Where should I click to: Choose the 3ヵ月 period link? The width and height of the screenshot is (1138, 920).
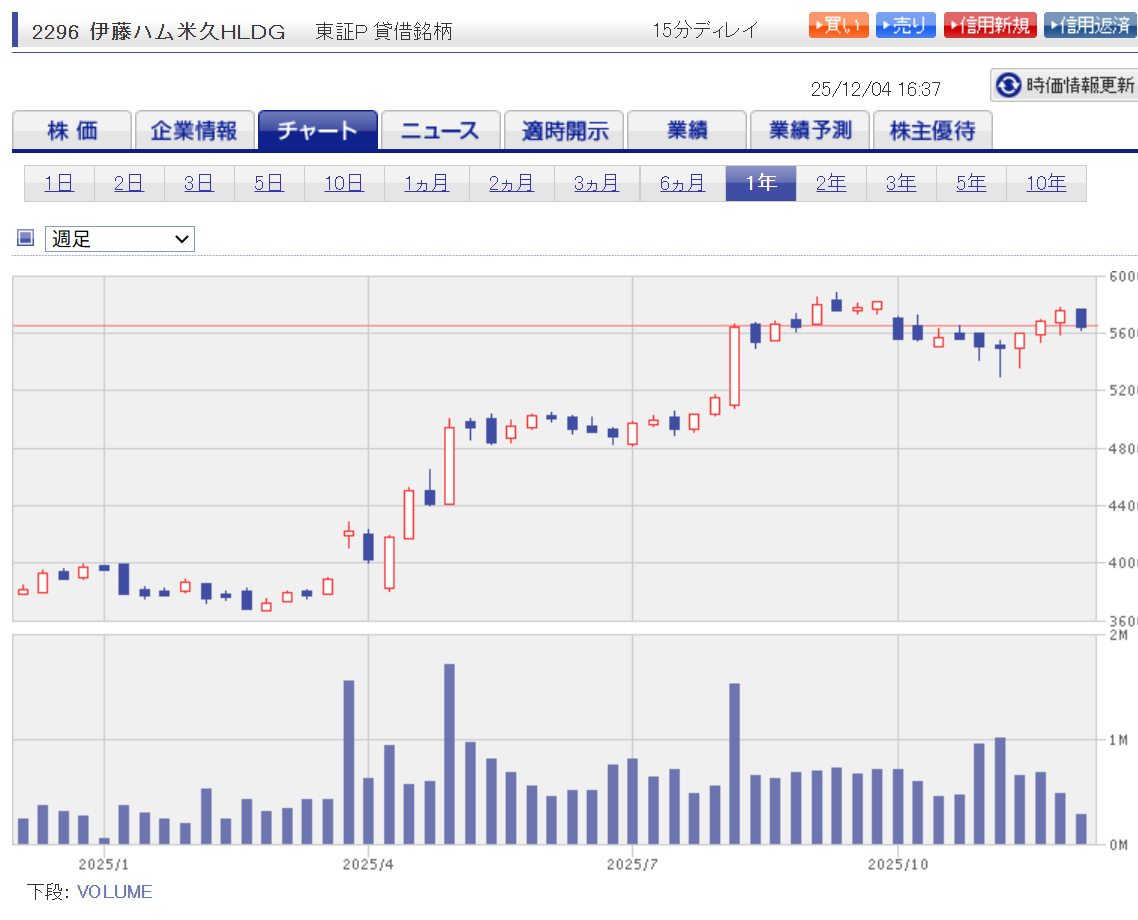tap(596, 183)
